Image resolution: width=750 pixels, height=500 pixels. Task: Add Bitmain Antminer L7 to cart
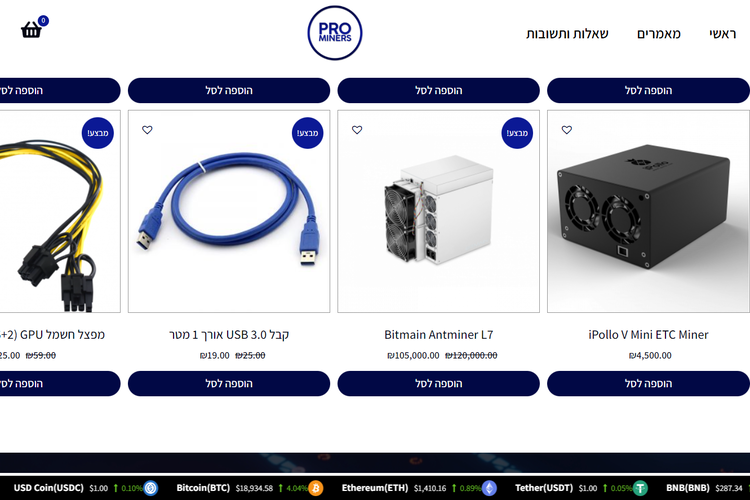point(439,383)
